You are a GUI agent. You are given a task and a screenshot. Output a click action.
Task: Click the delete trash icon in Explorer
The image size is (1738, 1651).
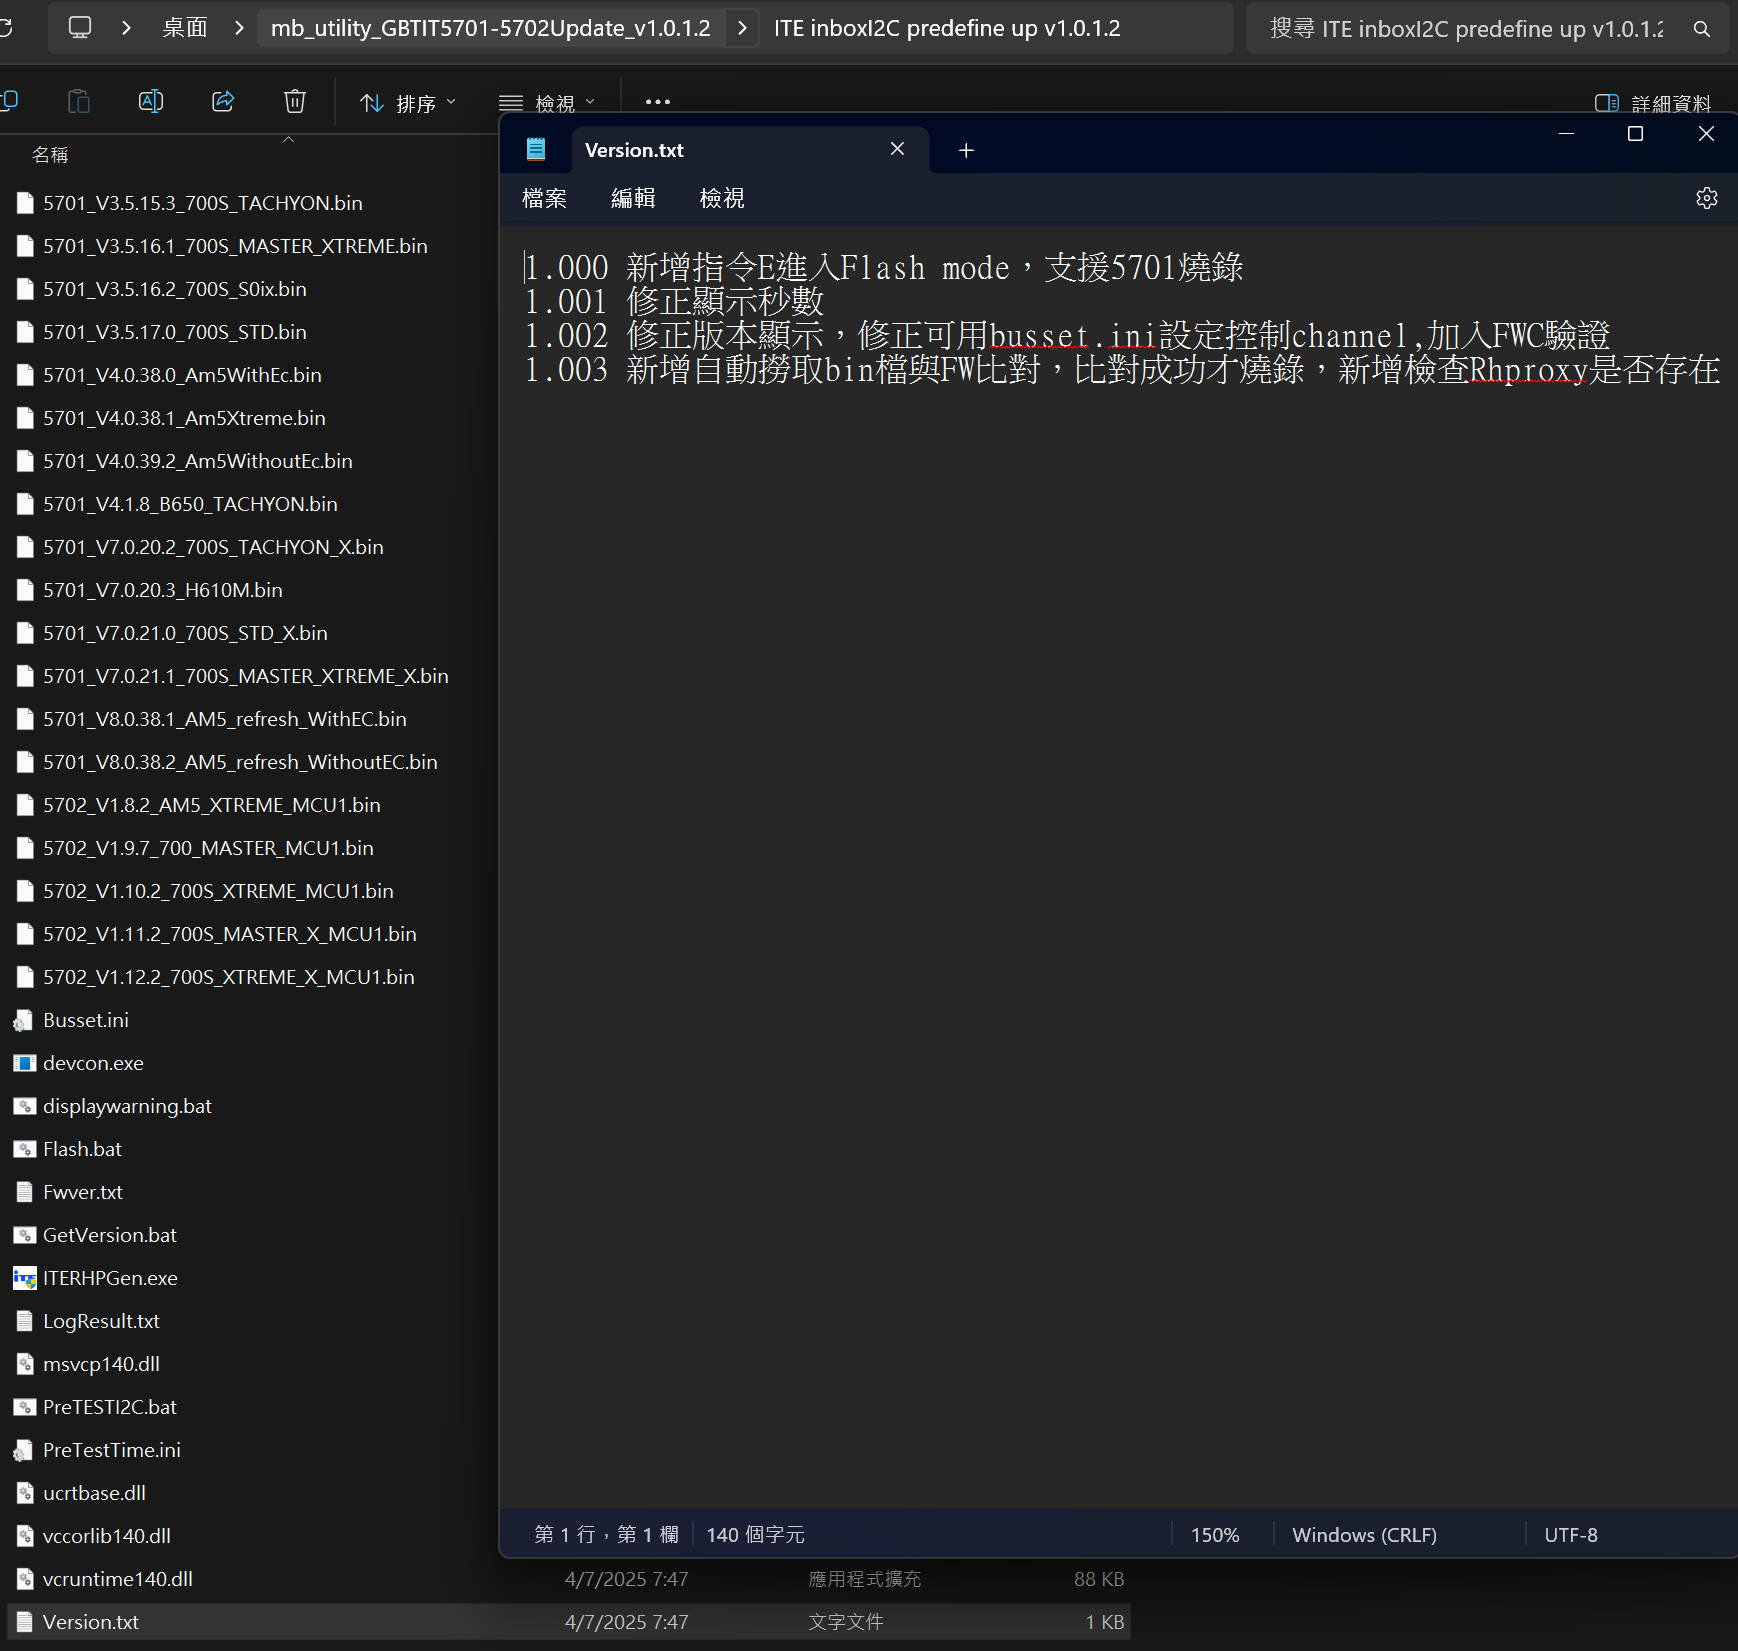click(x=295, y=101)
